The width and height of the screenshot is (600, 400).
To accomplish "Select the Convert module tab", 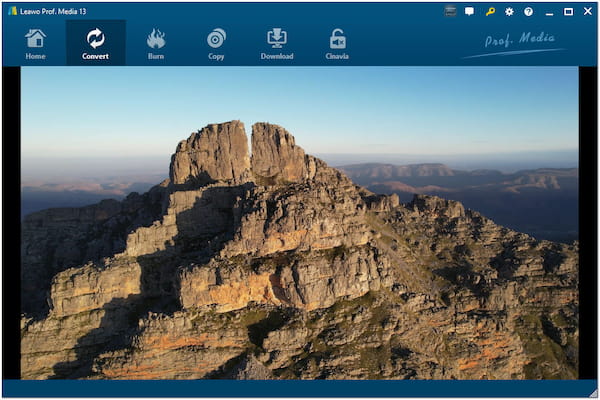I will click(96, 43).
